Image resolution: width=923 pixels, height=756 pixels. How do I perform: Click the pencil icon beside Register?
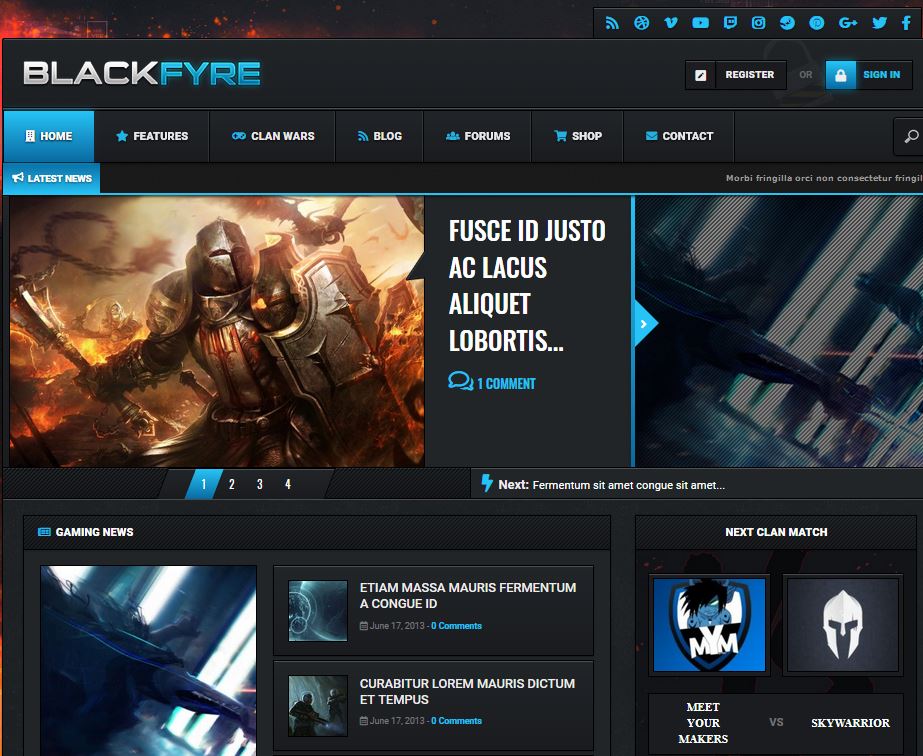tap(700, 75)
